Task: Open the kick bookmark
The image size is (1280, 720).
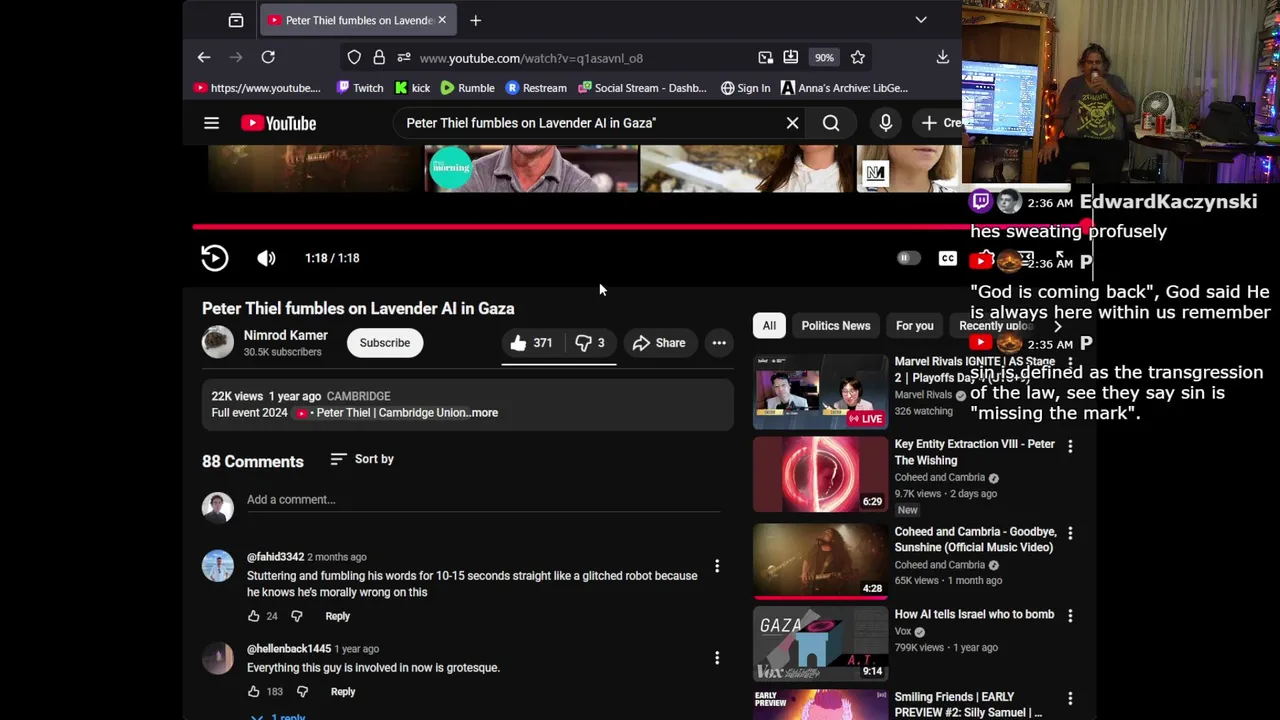Action: pyautogui.click(x=412, y=88)
